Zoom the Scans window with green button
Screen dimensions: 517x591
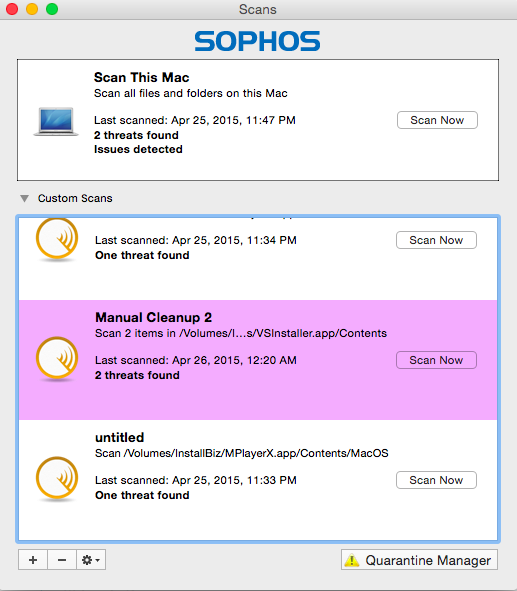point(52,9)
